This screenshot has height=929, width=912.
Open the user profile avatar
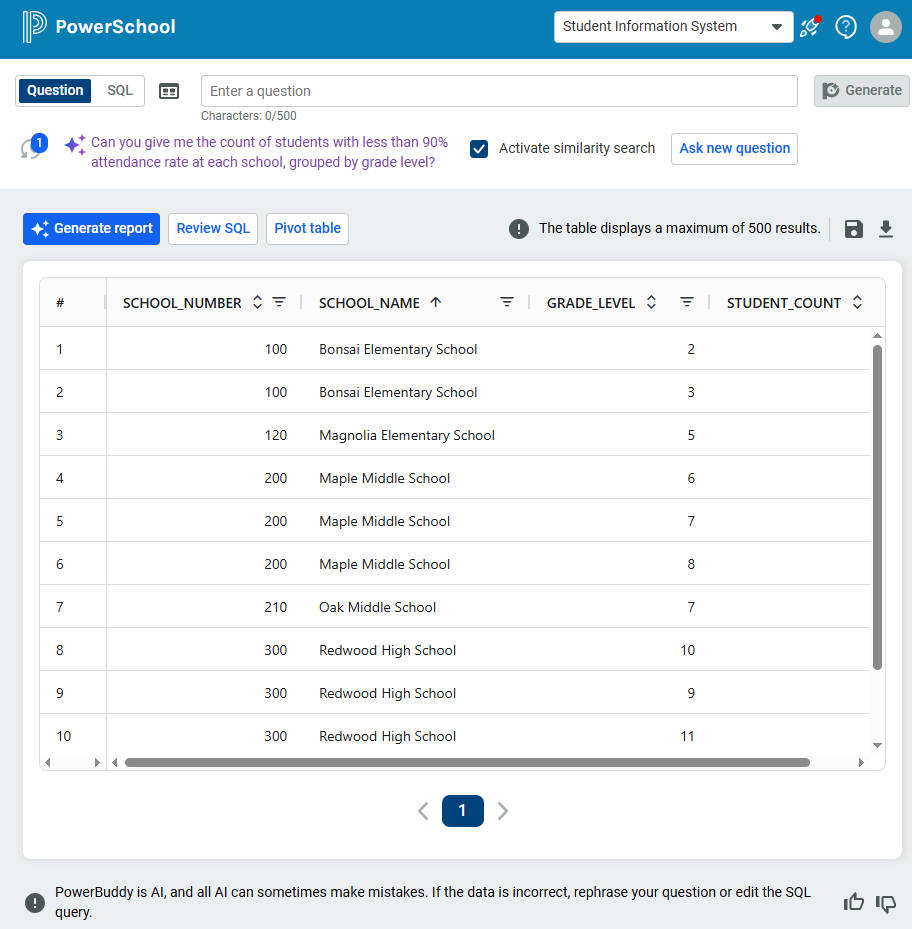pos(885,27)
